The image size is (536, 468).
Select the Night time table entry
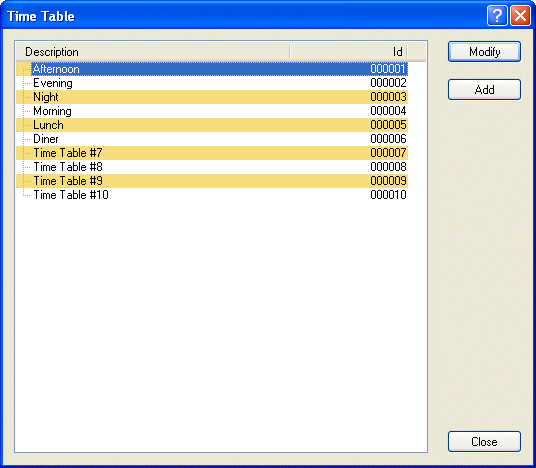212,97
